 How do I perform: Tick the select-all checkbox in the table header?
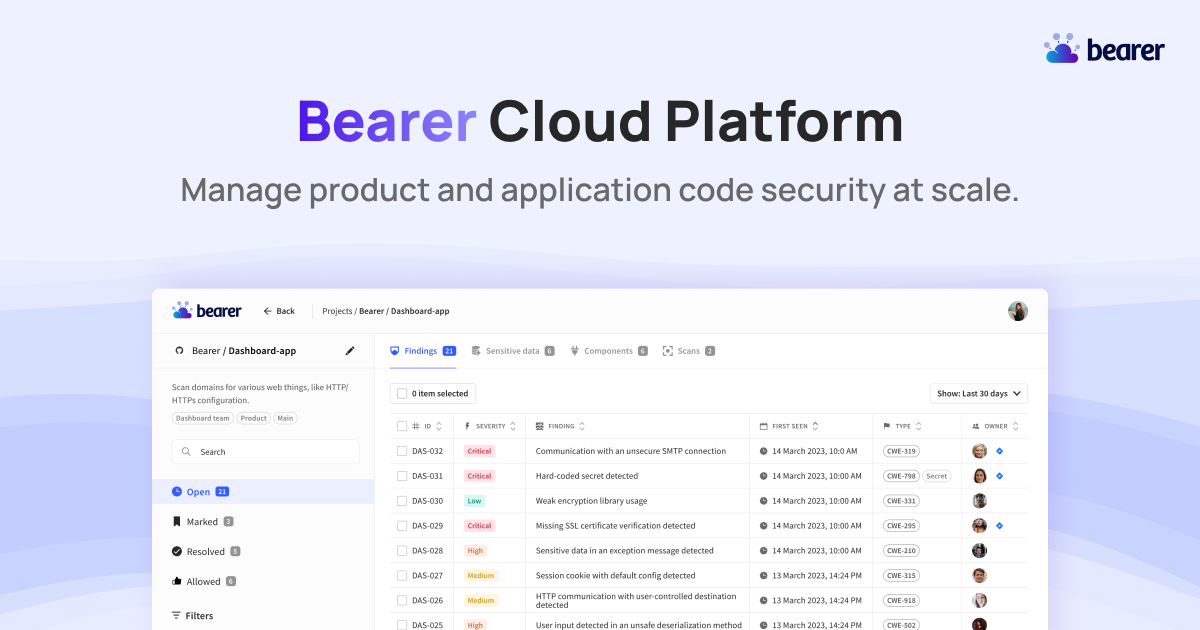coord(402,426)
